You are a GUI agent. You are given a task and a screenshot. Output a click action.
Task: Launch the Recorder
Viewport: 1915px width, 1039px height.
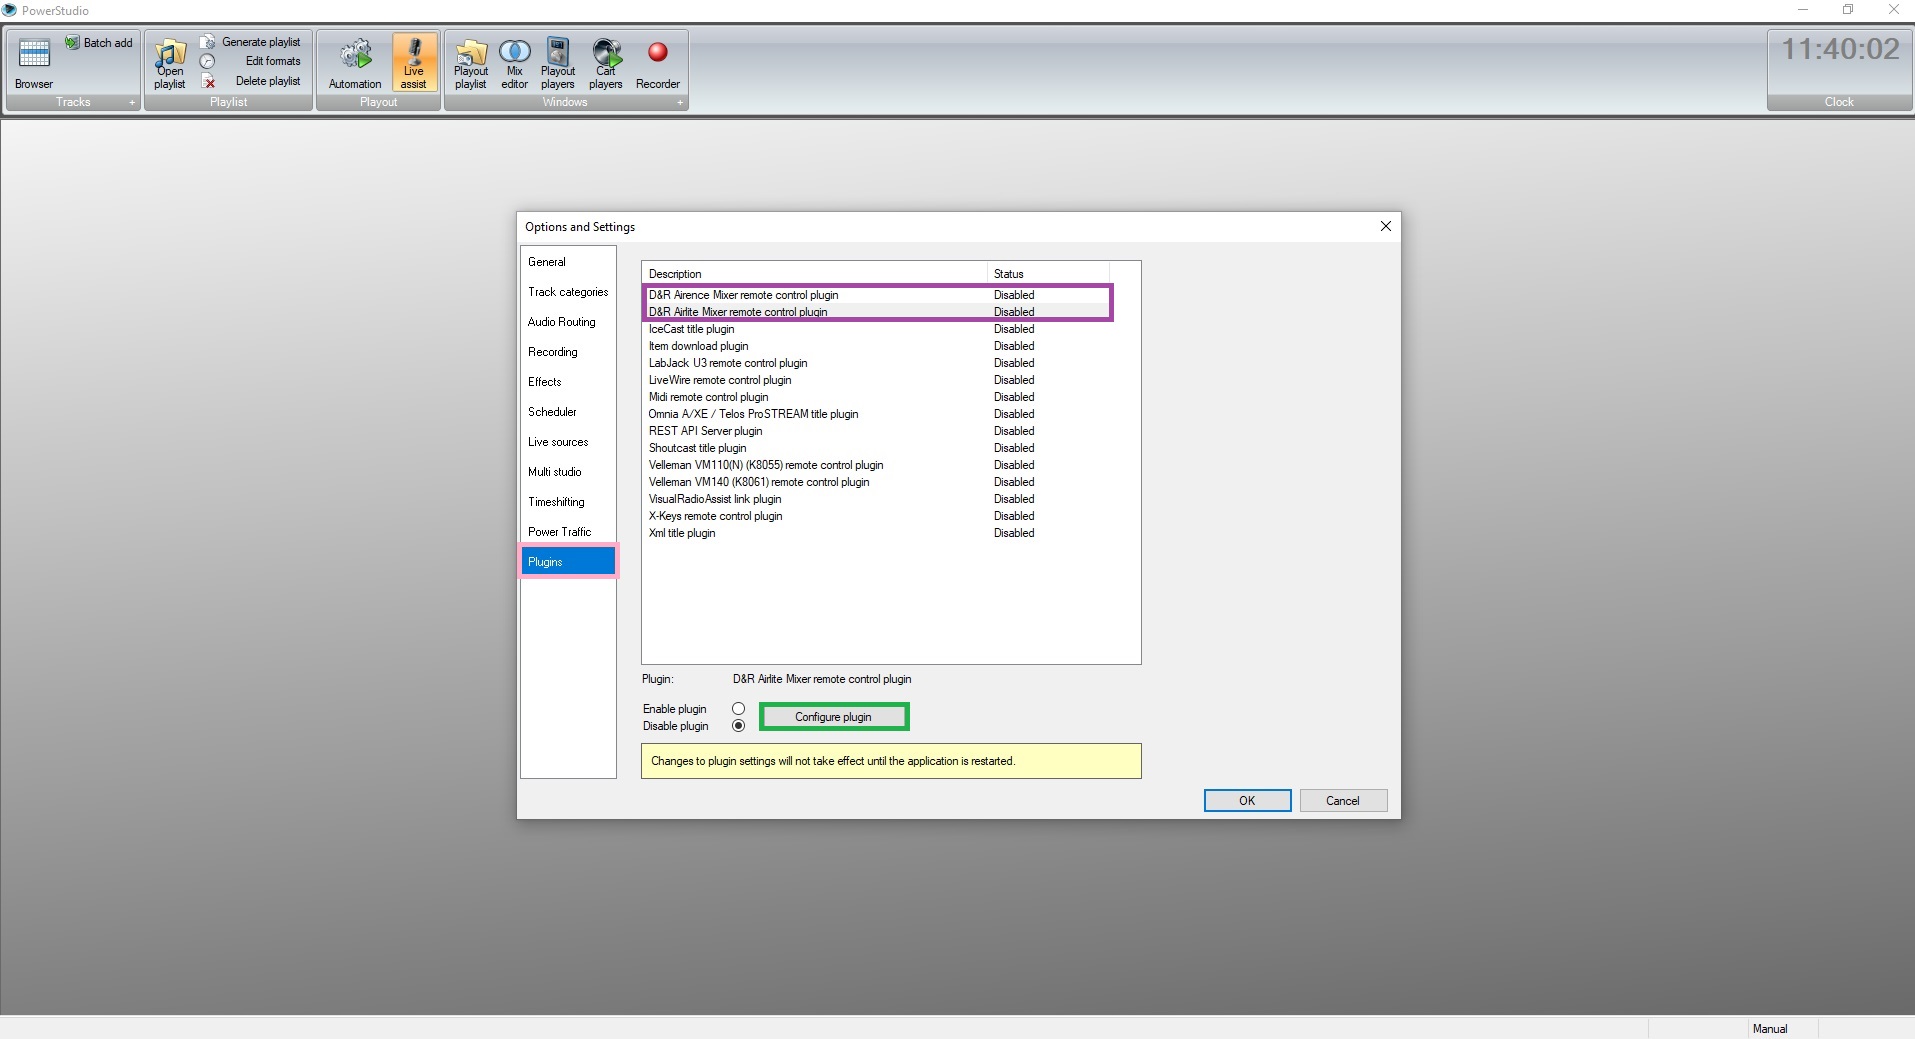click(x=657, y=63)
